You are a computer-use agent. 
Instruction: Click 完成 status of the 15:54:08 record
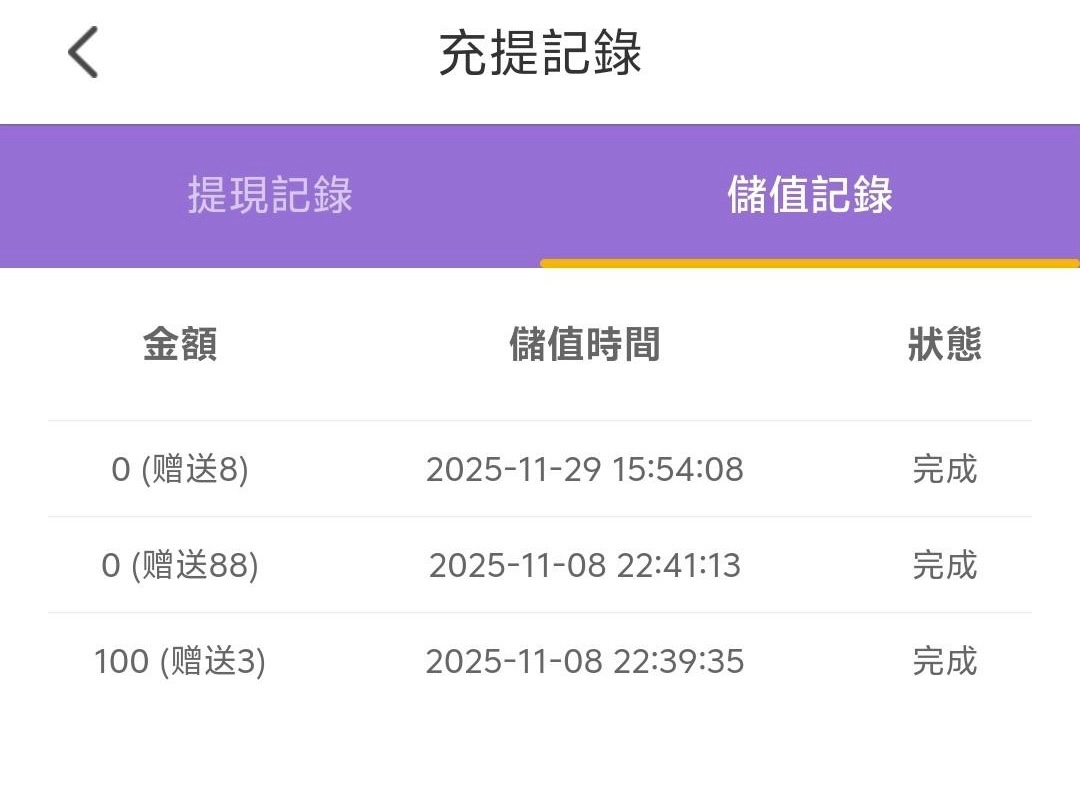click(944, 469)
